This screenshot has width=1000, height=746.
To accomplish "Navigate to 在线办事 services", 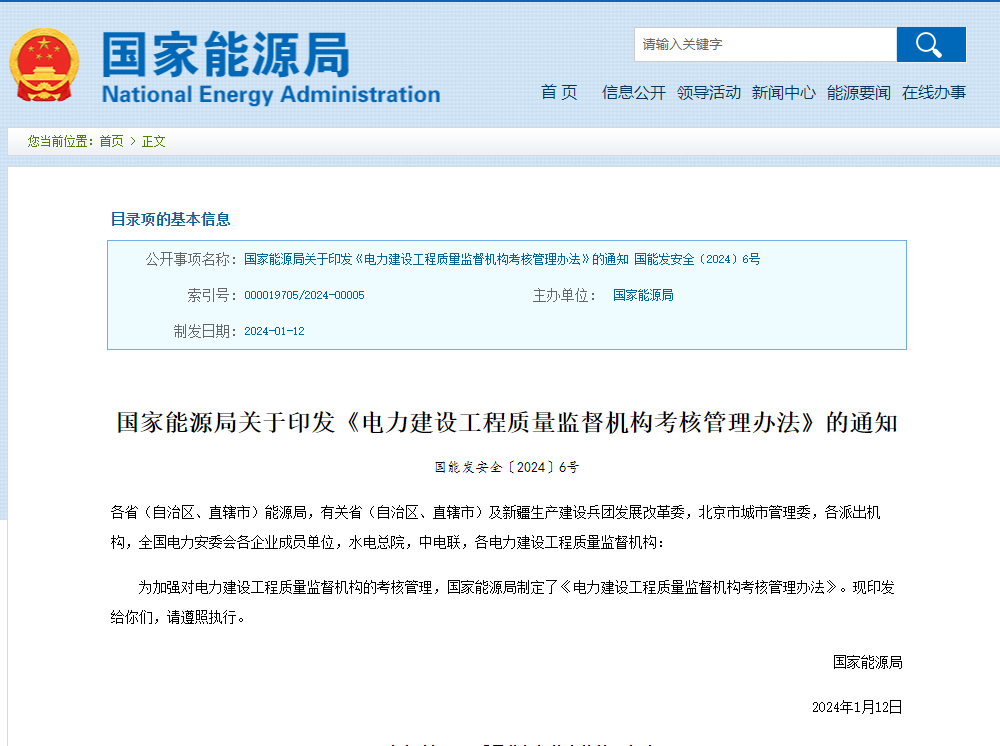I will (933, 92).
